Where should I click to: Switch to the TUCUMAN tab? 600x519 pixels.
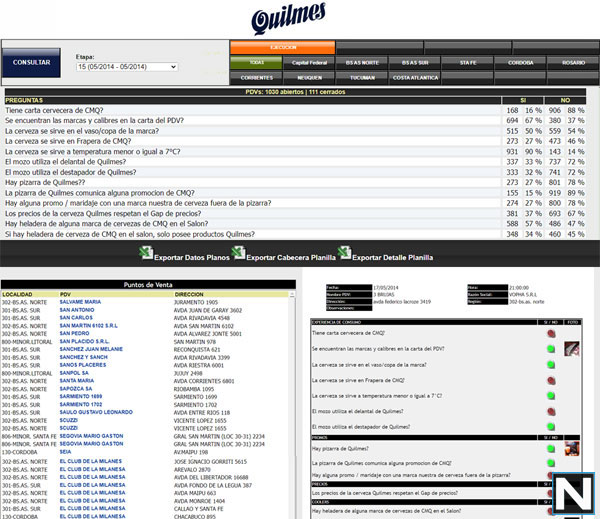click(x=362, y=78)
